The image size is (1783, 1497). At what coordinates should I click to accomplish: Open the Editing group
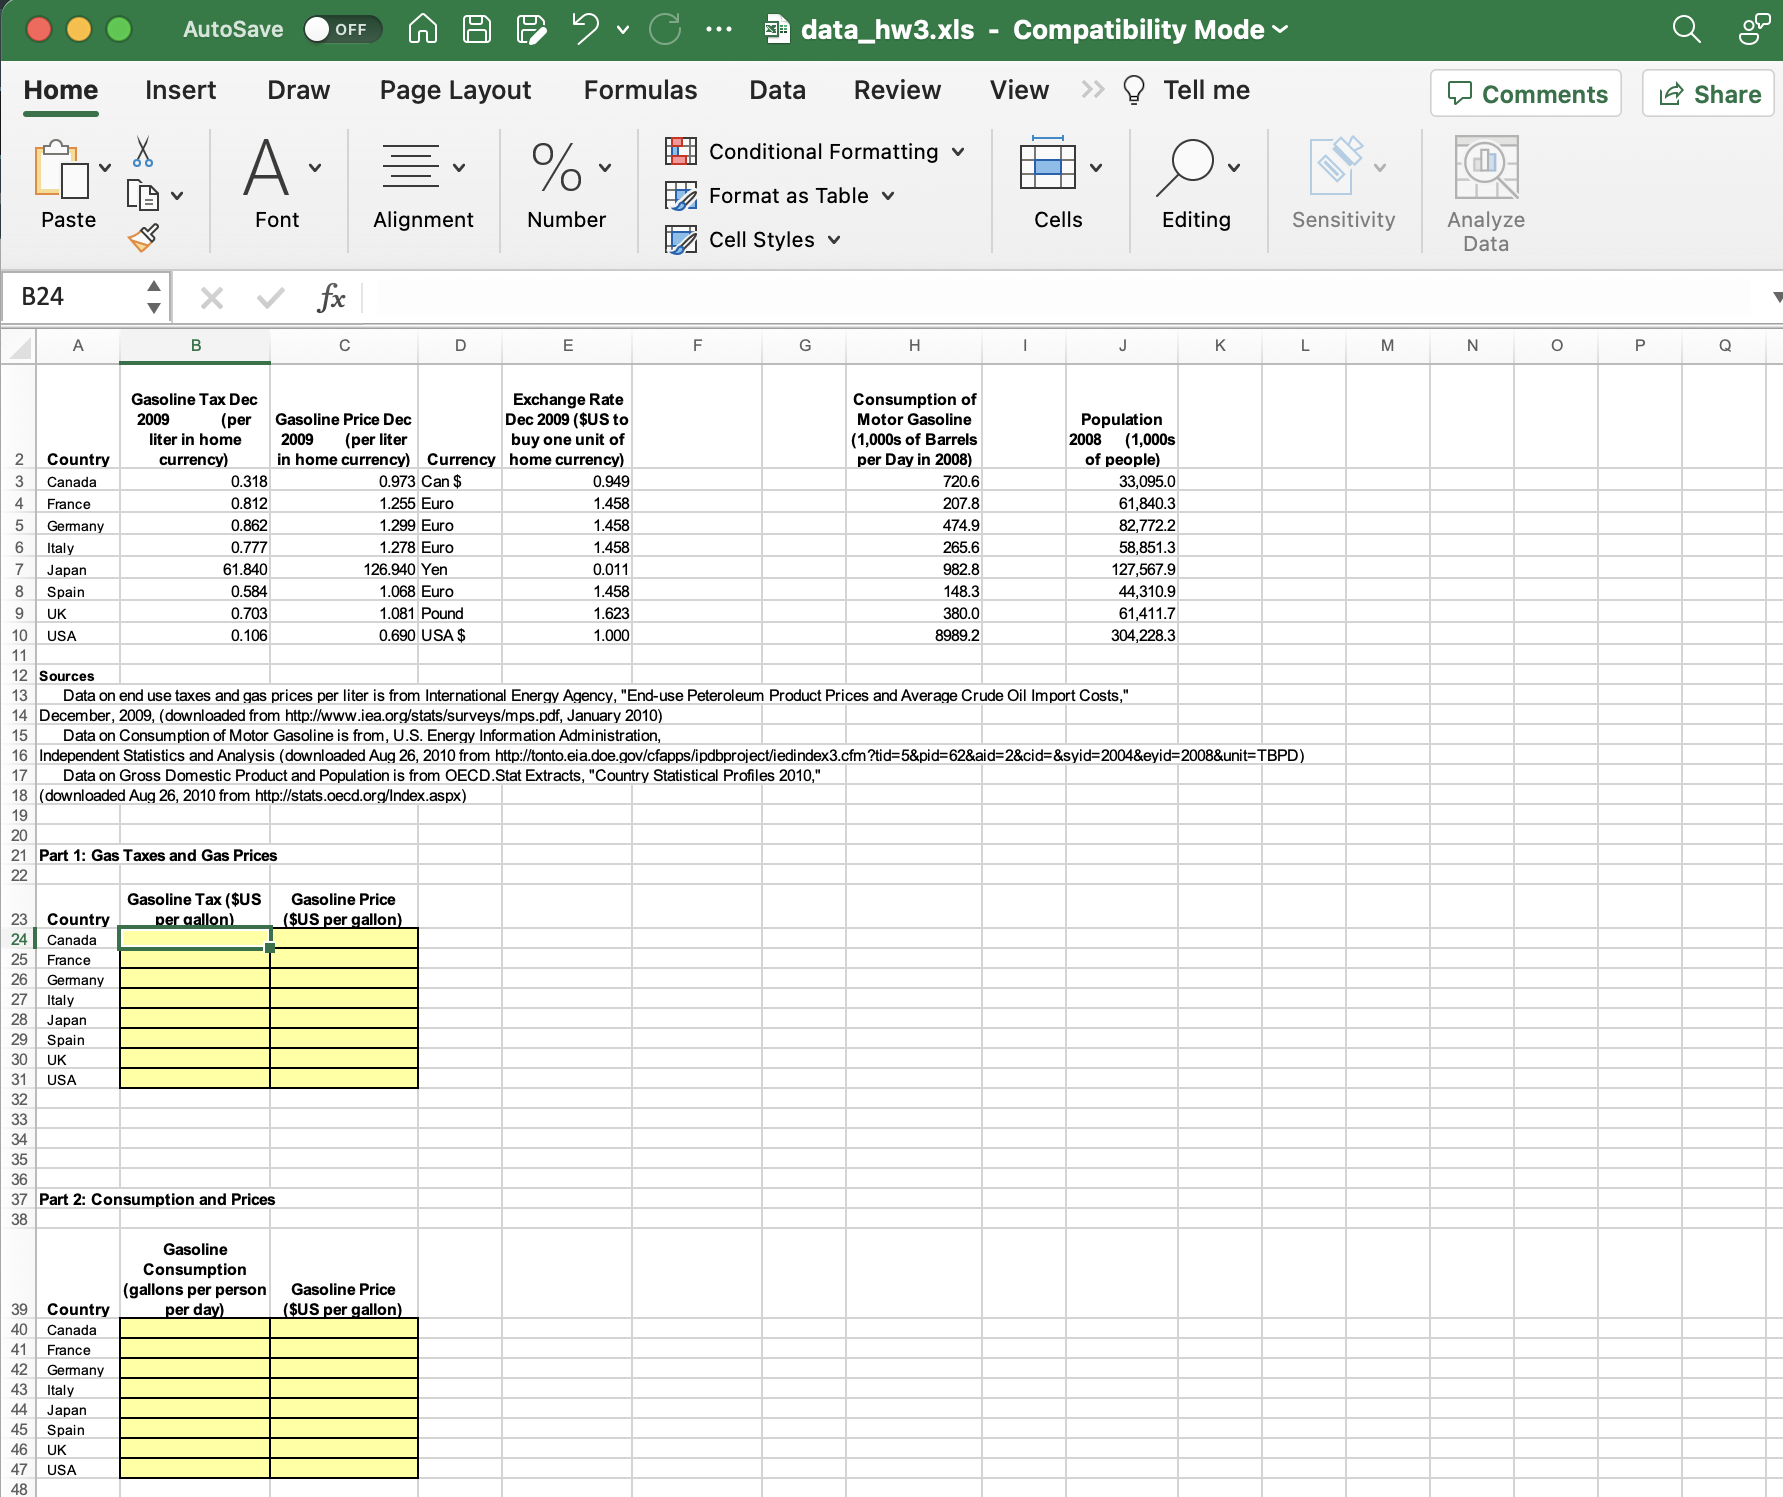click(x=1197, y=185)
